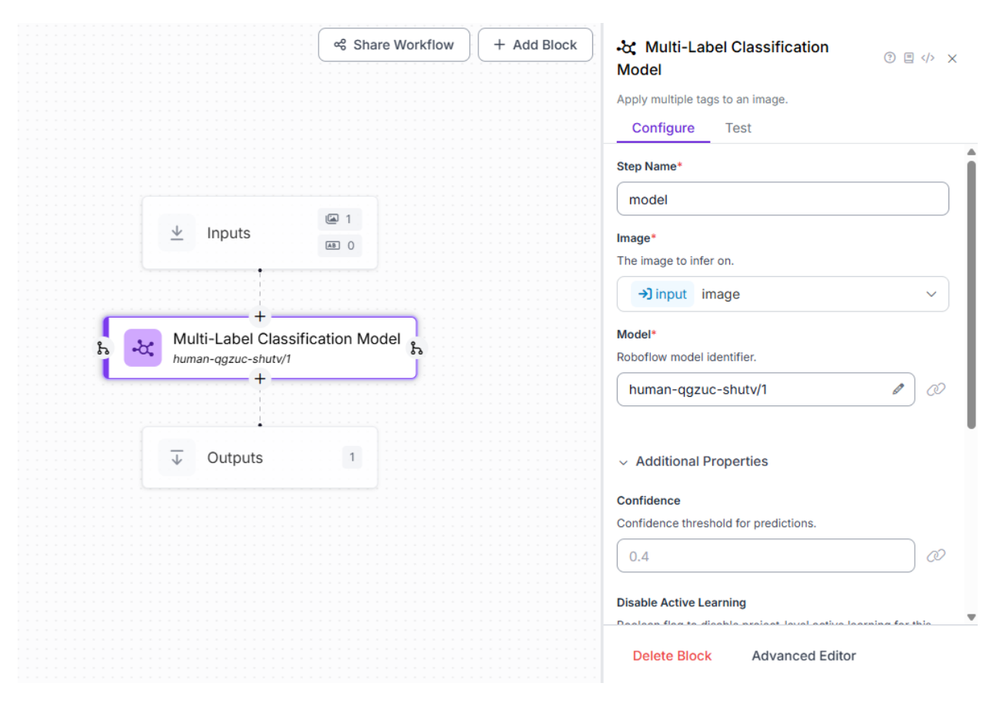Click the Share Workflow button
Screen dimensions: 1000x706
point(394,44)
